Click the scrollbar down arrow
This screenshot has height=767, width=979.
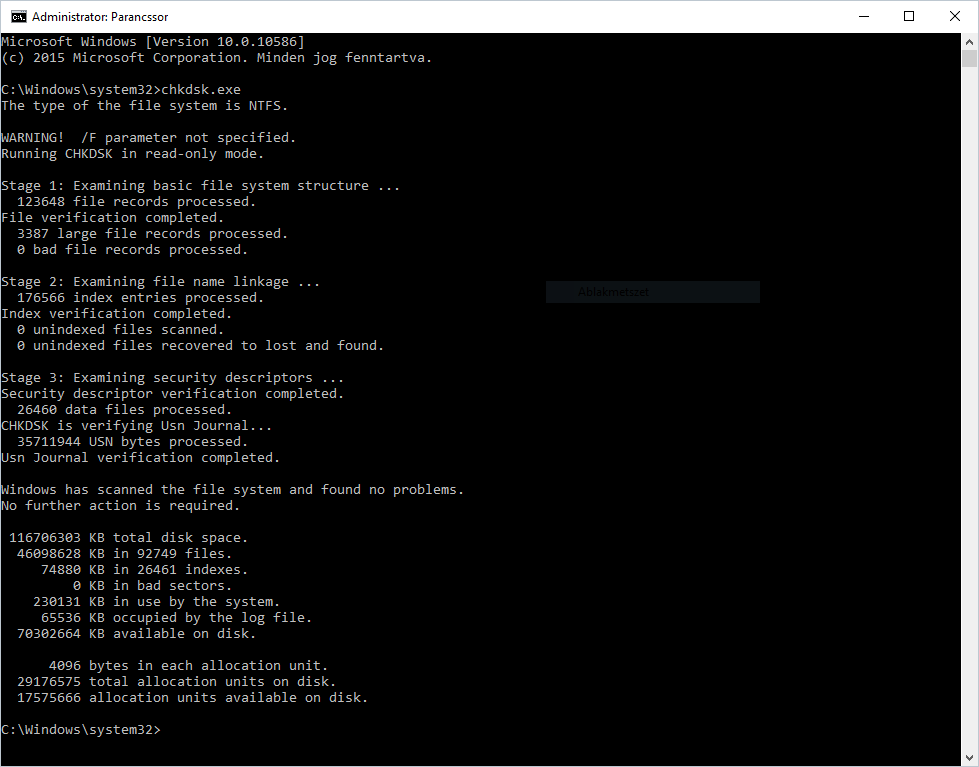pyautogui.click(x=969, y=758)
